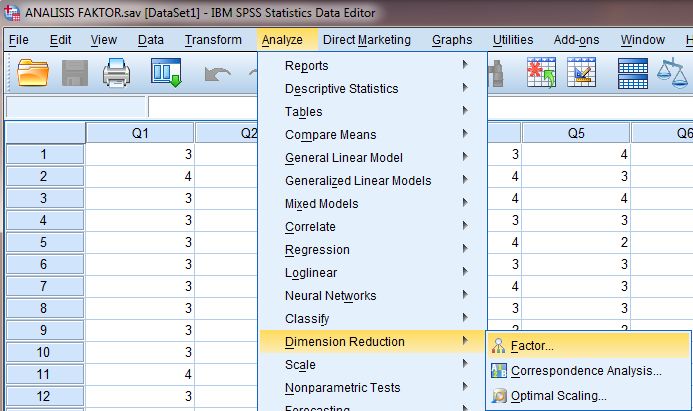The height and width of the screenshot is (411, 693).
Task: Click the Save file floppy icon
Action: click(75, 73)
